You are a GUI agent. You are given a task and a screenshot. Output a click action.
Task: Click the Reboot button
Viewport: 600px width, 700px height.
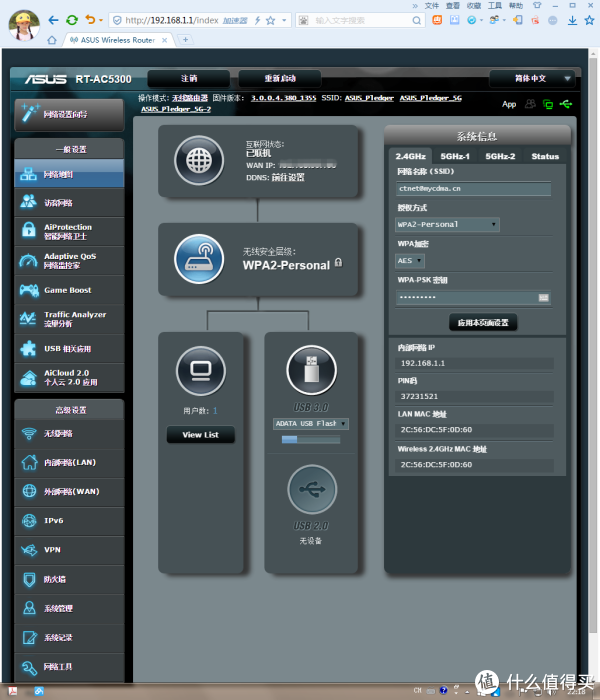pos(280,79)
